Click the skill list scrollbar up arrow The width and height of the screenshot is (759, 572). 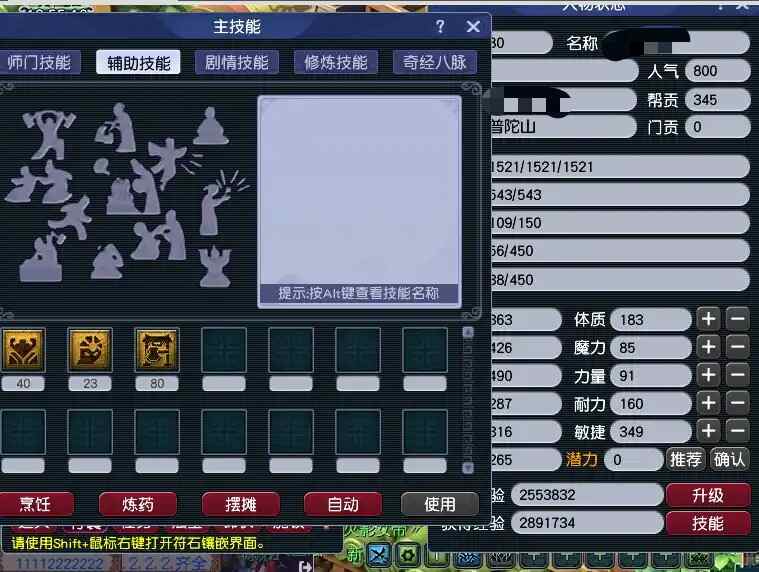[x=468, y=332]
